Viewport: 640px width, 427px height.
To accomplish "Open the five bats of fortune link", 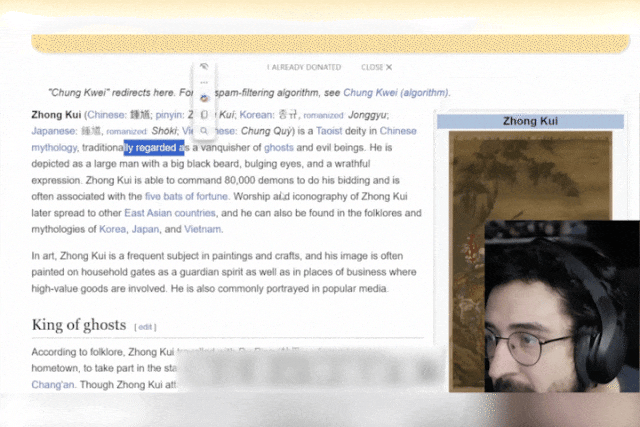I will click(x=186, y=196).
